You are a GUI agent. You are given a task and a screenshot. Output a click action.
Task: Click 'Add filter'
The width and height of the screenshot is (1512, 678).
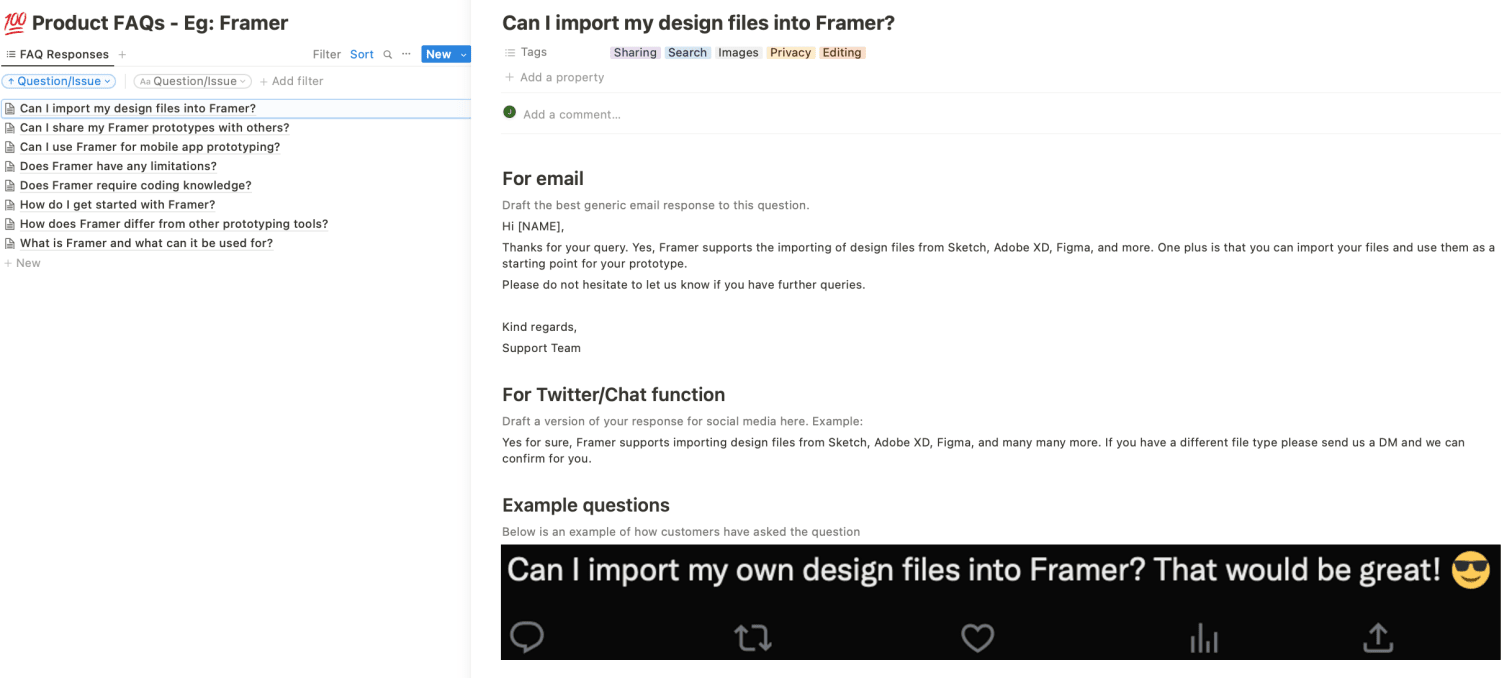click(291, 81)
